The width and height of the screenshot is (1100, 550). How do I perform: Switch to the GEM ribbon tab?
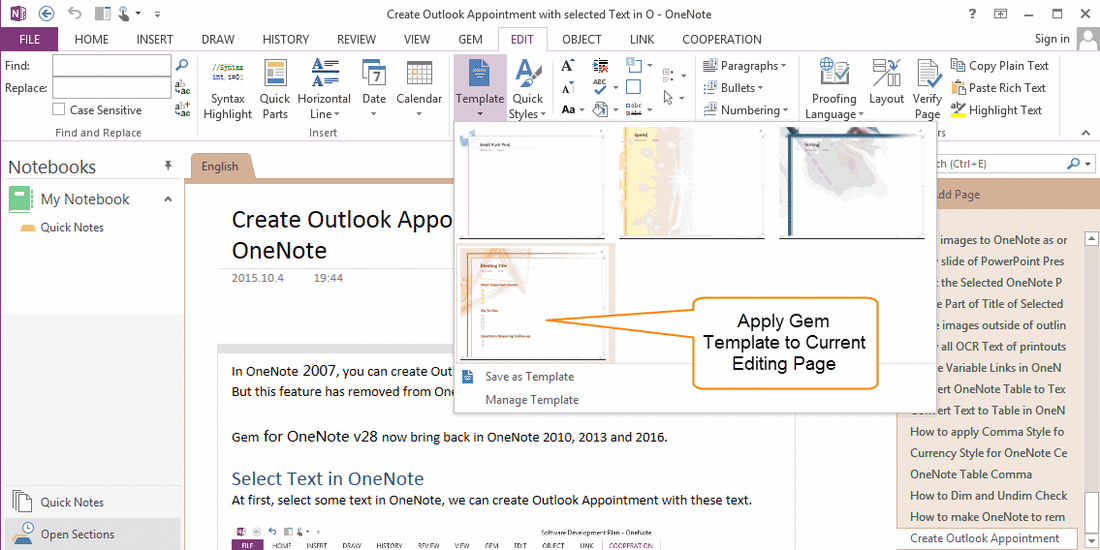(470, 39)
